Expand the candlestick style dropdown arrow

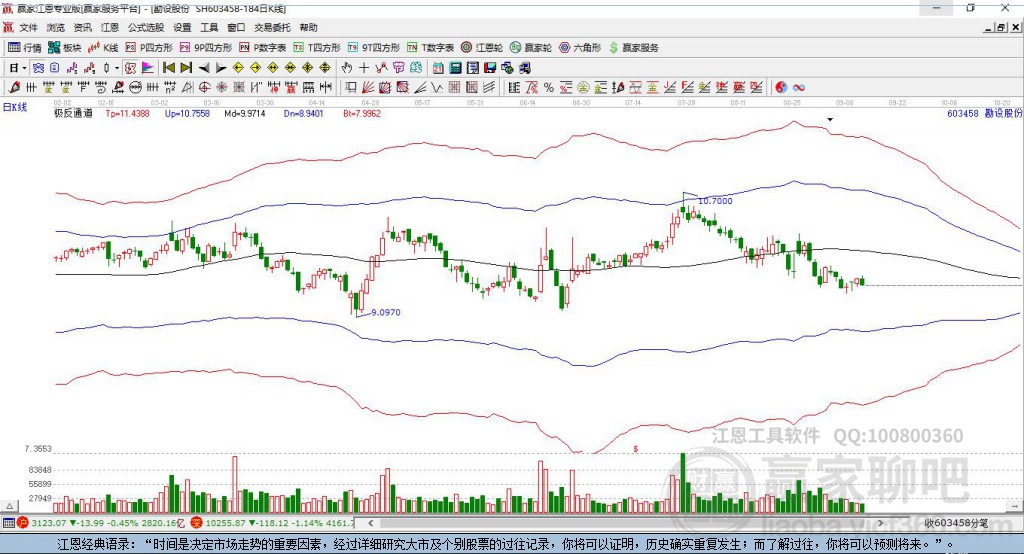click(117, 68)
